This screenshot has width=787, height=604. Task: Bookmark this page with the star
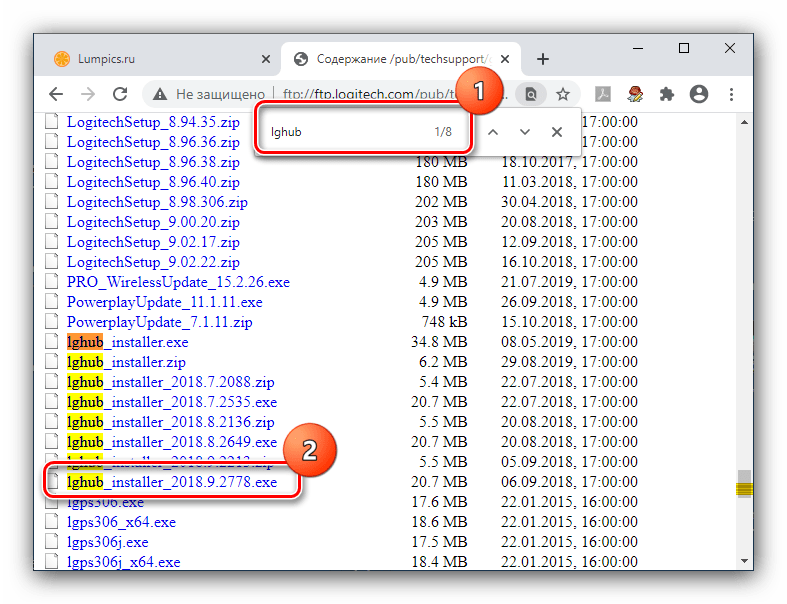(x=563, y=94)
